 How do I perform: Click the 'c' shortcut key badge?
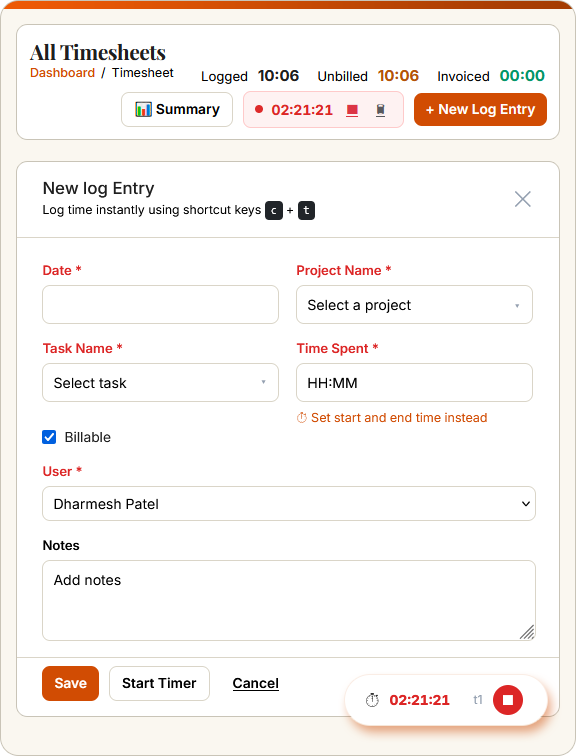click(274, 211)
